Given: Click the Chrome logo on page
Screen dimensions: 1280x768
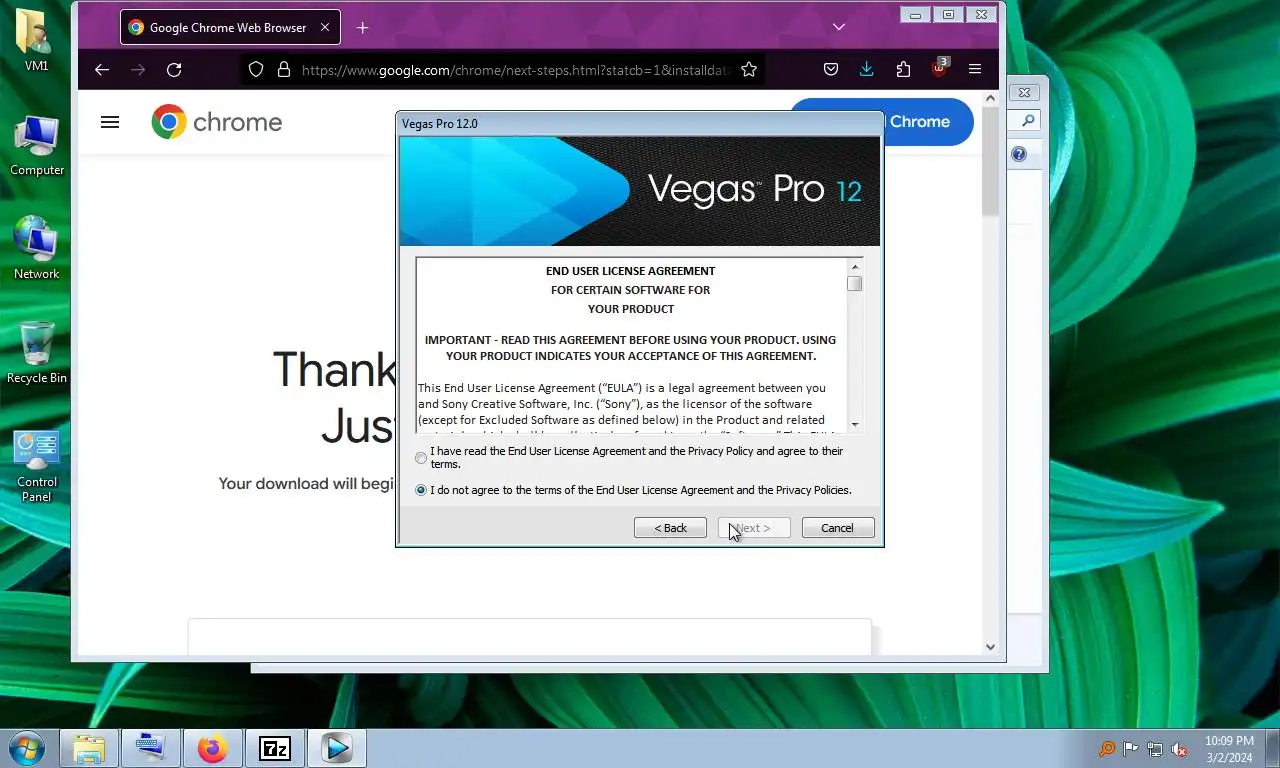Looking at the screenshot, I should click(216, 122).
